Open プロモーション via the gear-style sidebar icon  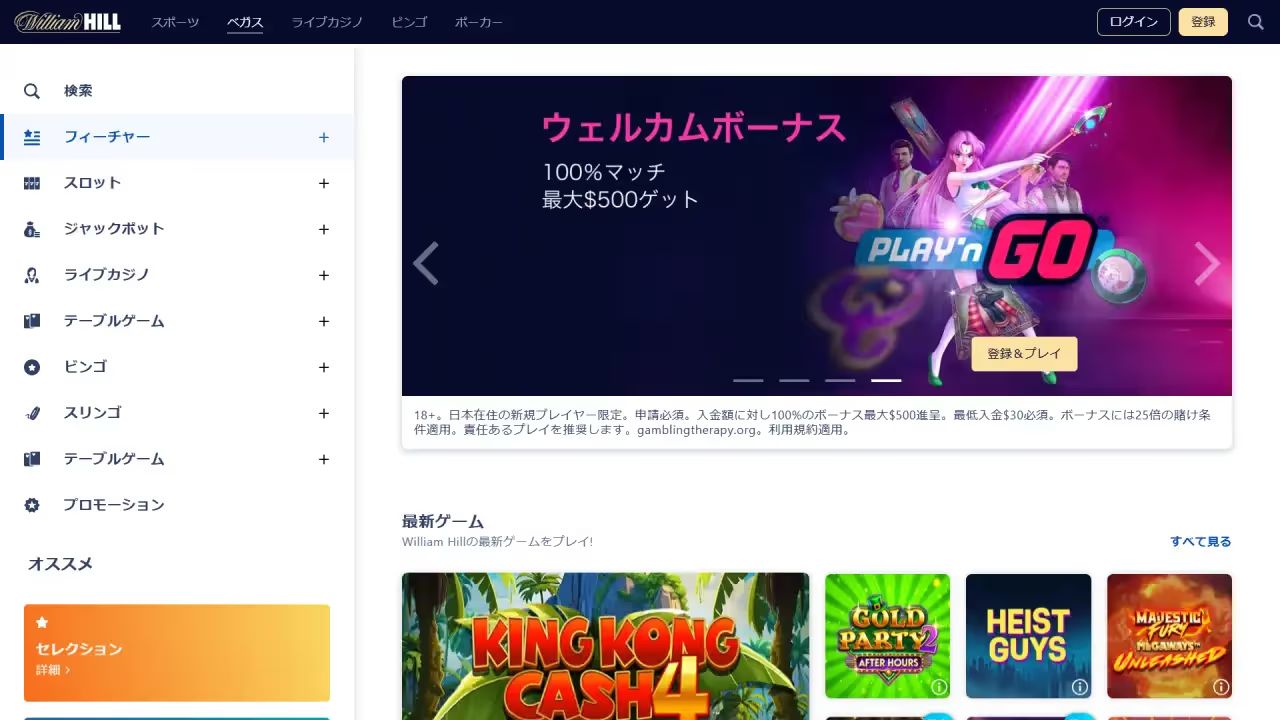tap(31, 505)
